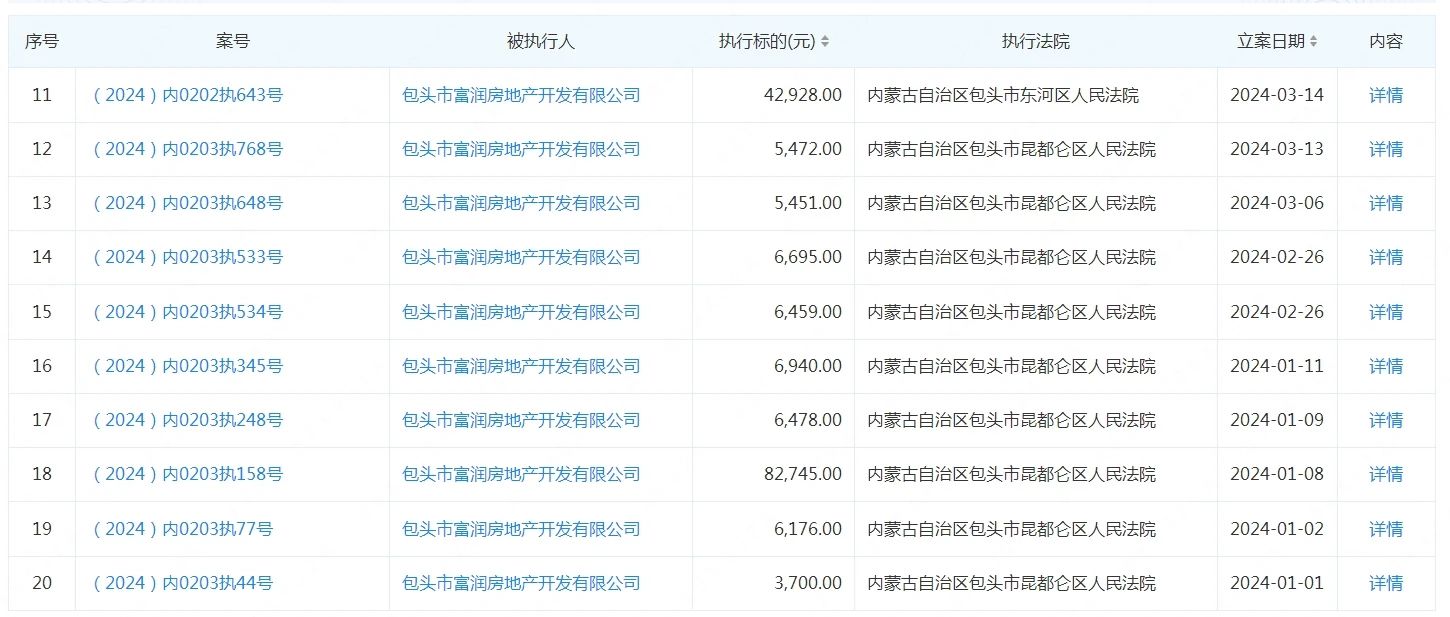View 详情 for row 17
The width and height of the screenshot is (1450, 617).
(1386, 420)
